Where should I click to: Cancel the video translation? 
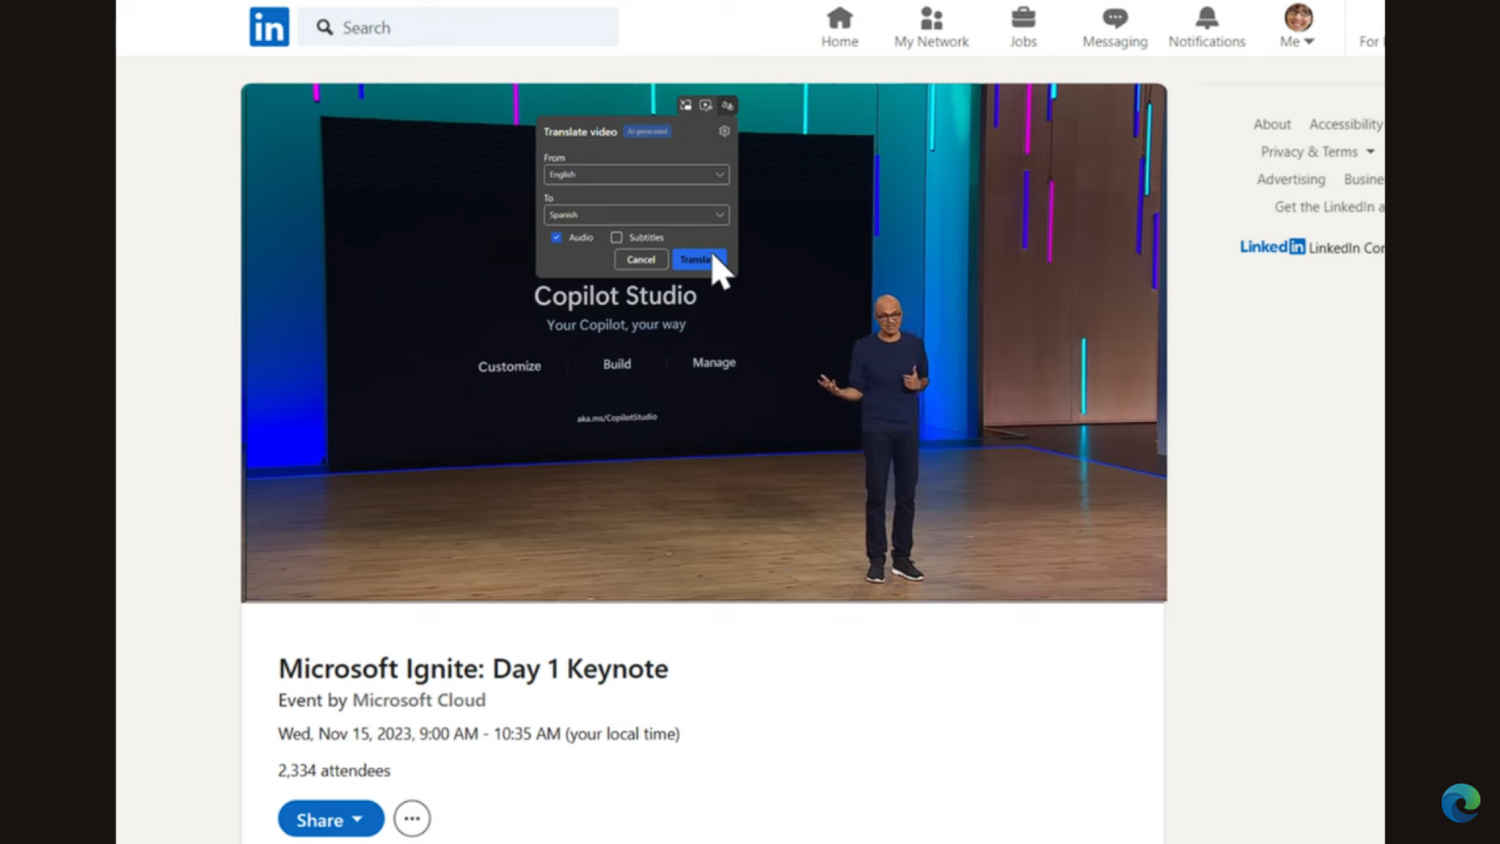(641, 259)
